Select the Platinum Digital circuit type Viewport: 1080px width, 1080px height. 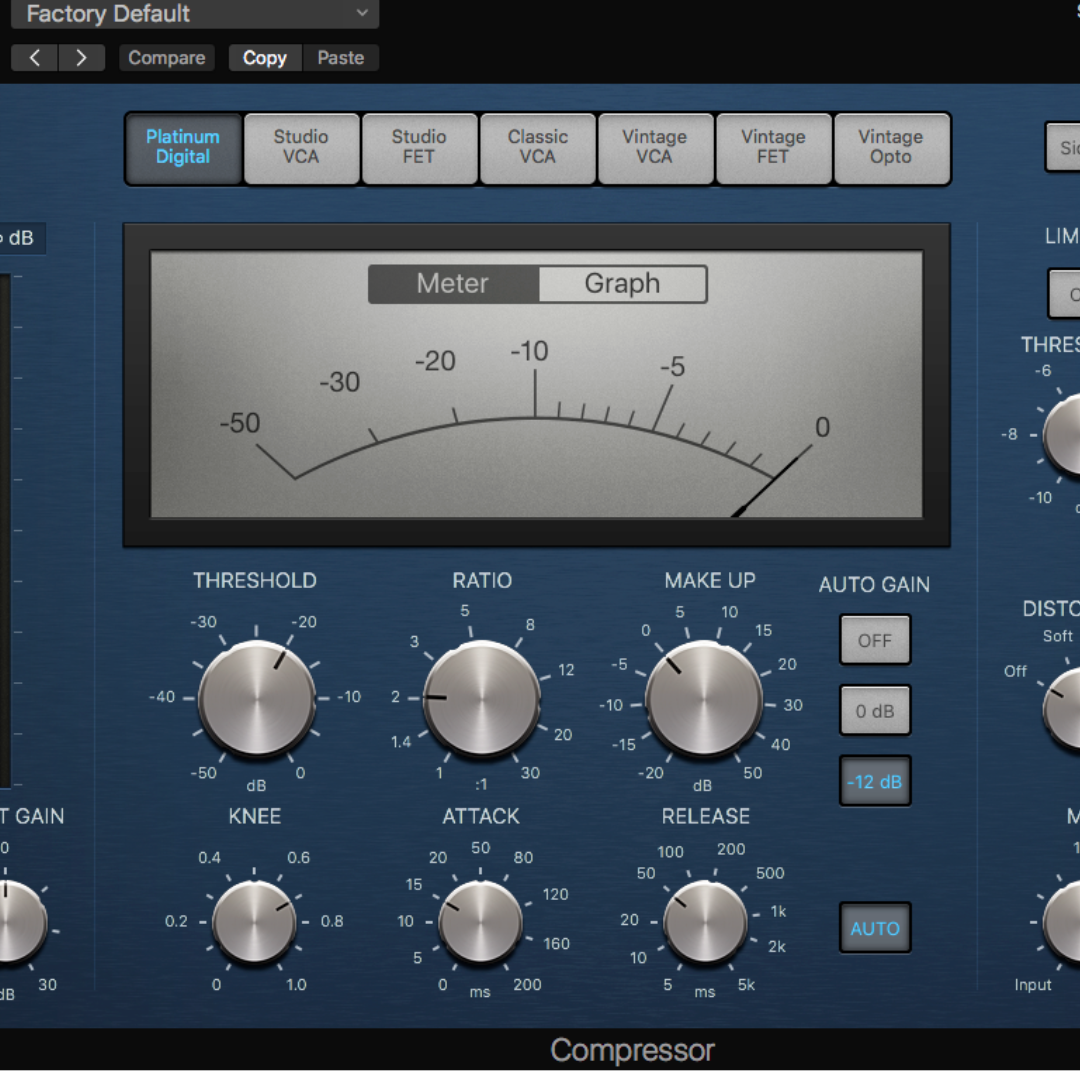(x=183, y=148)
